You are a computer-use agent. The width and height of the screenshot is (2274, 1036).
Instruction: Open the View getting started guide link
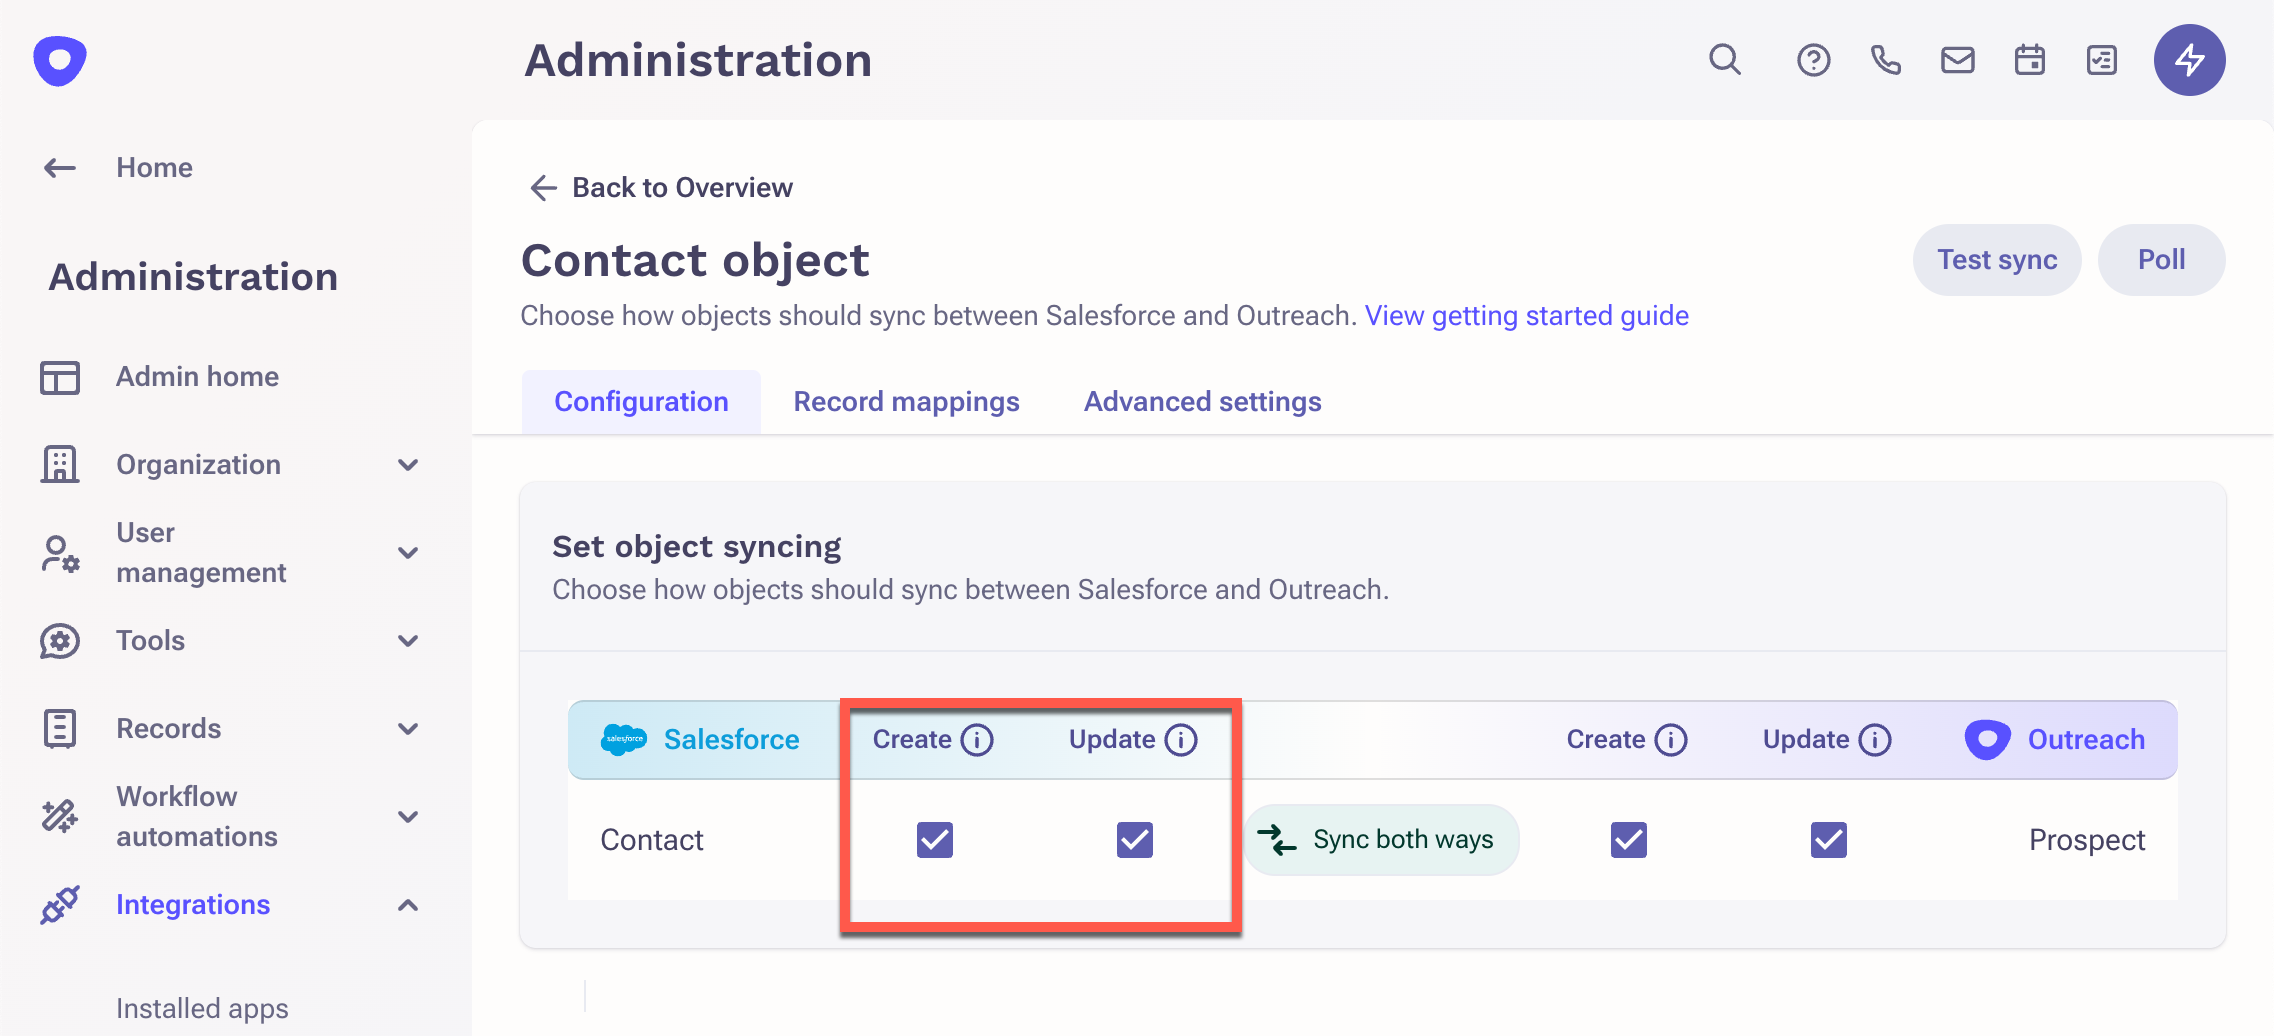click(x=1526, y=316)
